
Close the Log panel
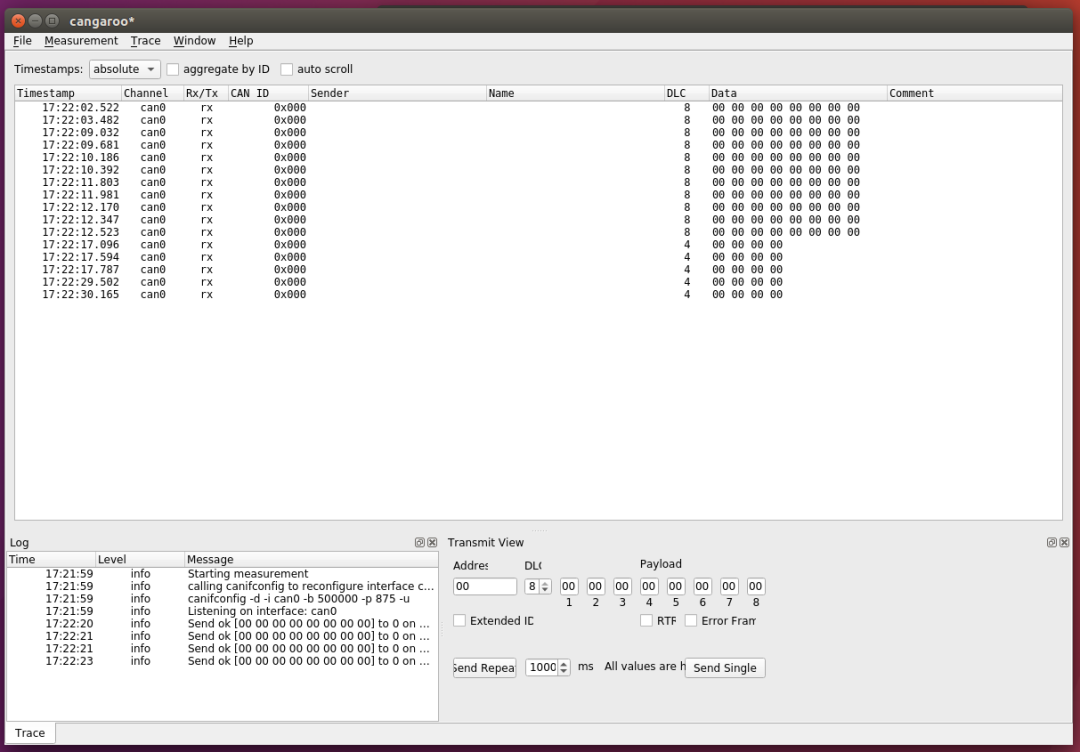point(431,542)
